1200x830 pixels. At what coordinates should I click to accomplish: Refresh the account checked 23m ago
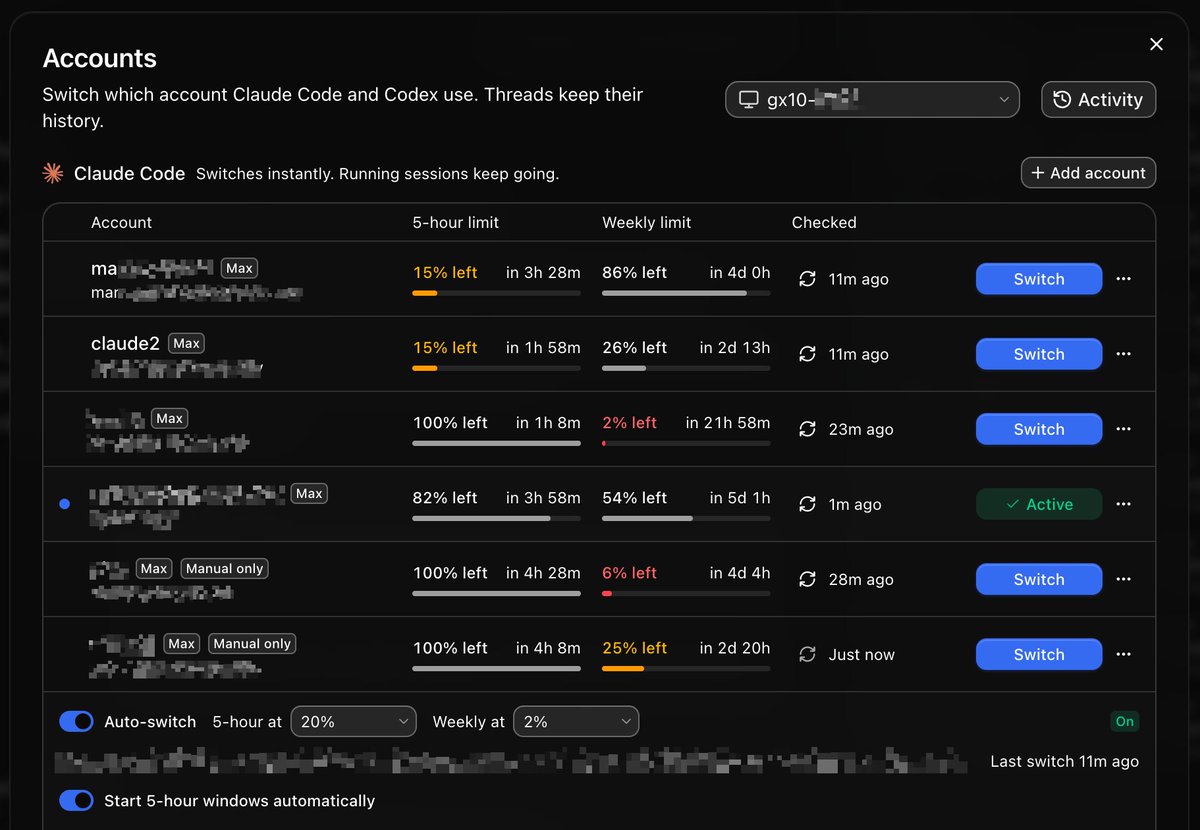point(807,429)
